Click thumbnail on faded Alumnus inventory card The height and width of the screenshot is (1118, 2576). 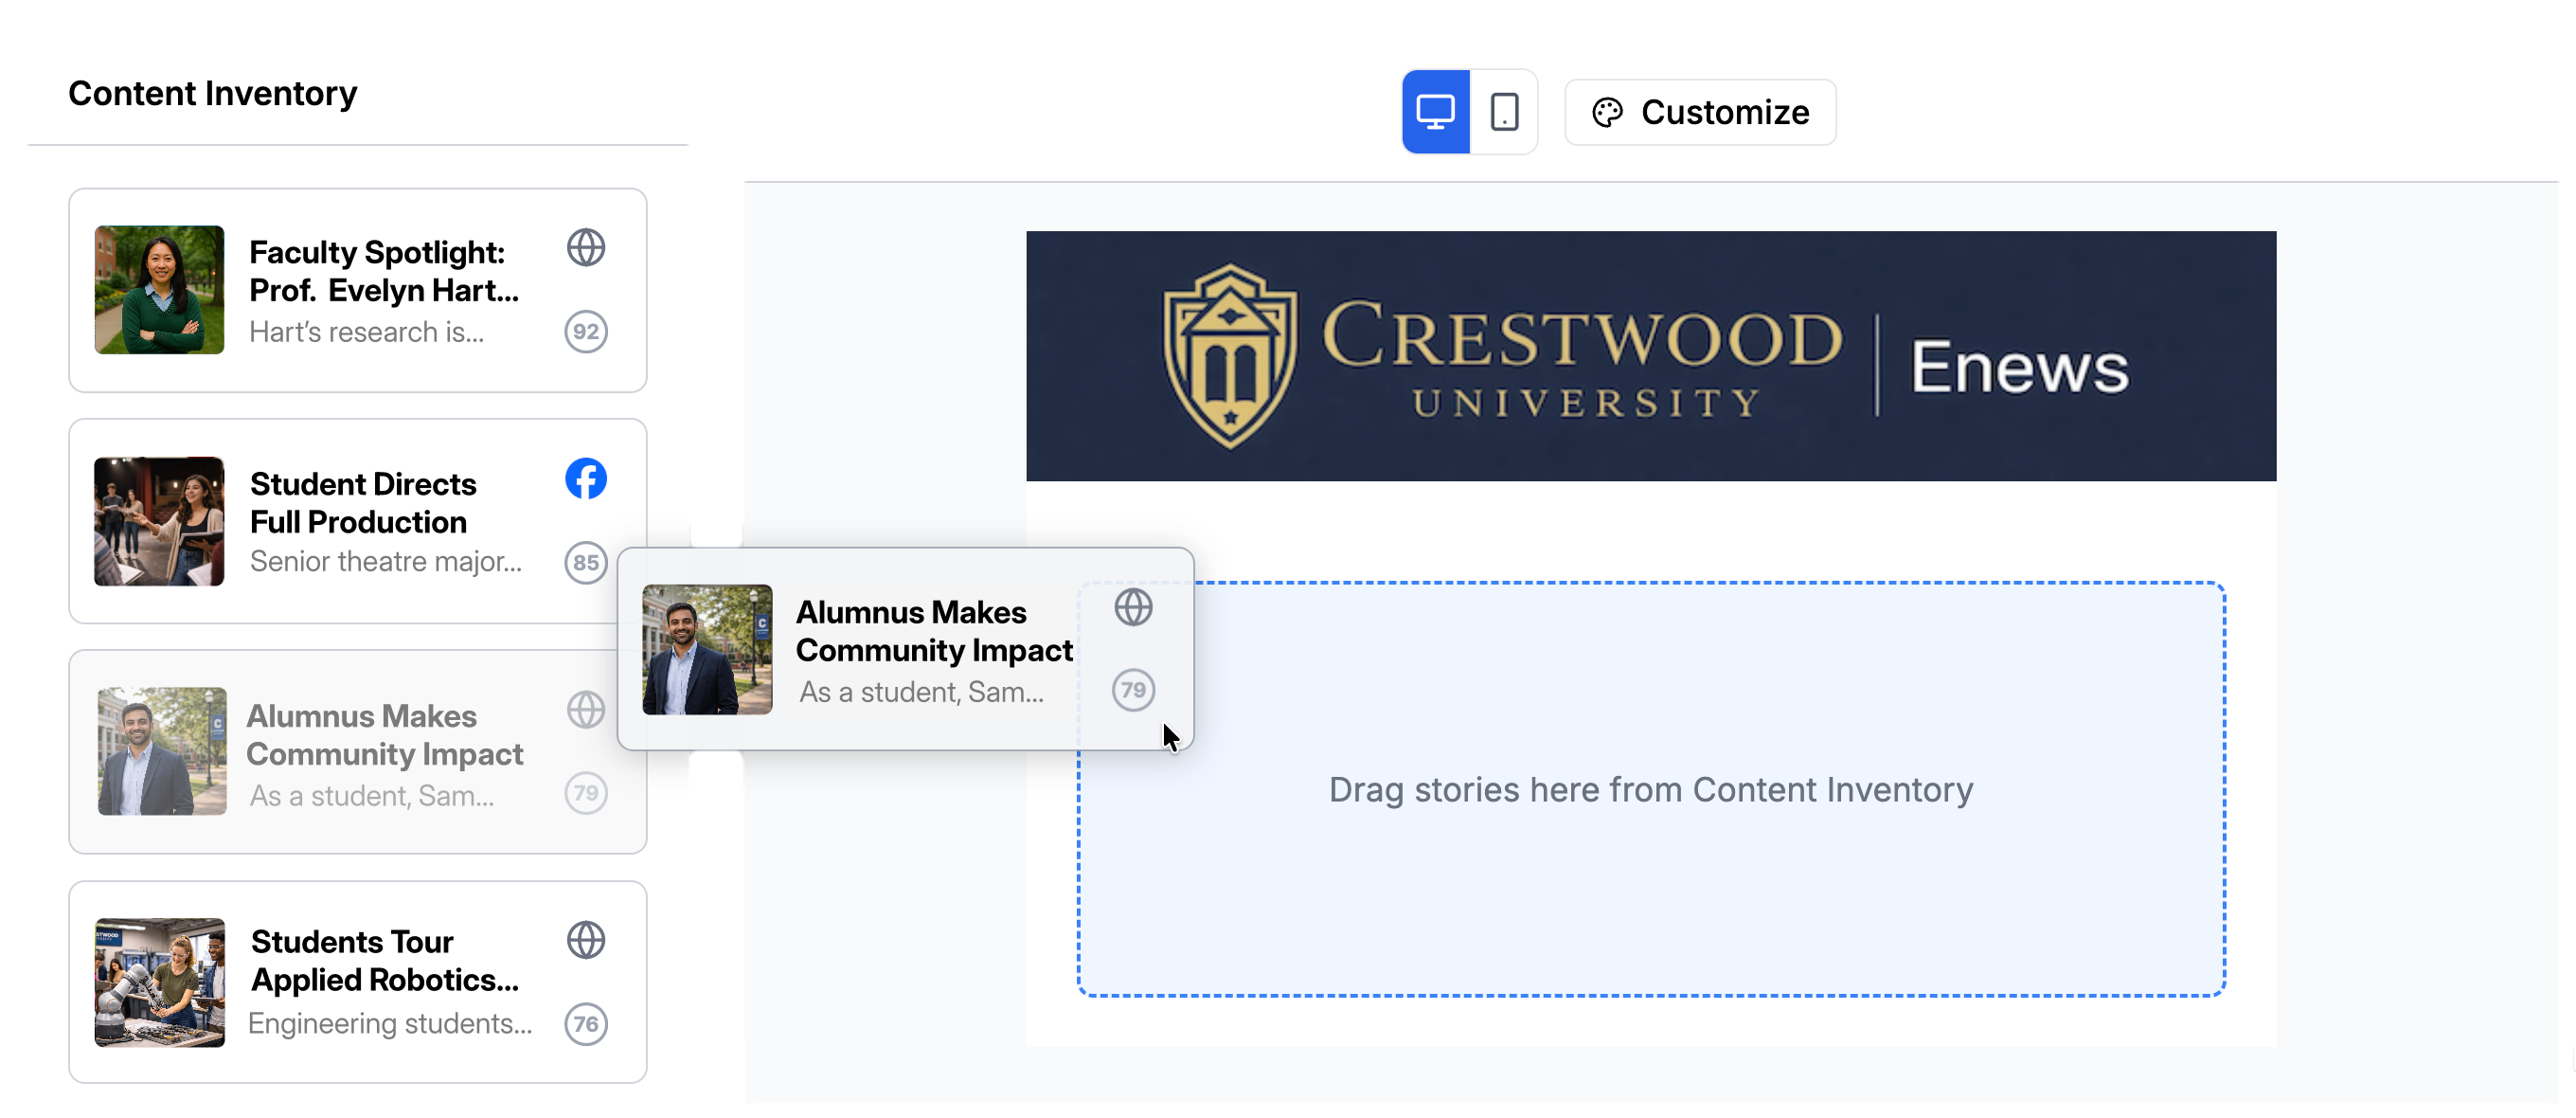(x=162, y=751)
